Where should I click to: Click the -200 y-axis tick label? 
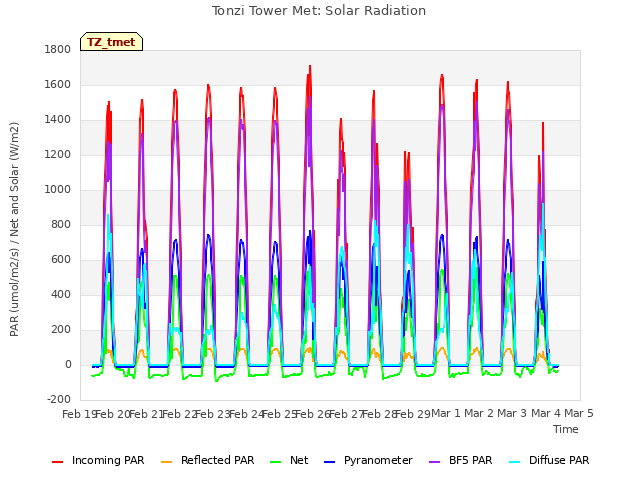(x=59, y=399)
